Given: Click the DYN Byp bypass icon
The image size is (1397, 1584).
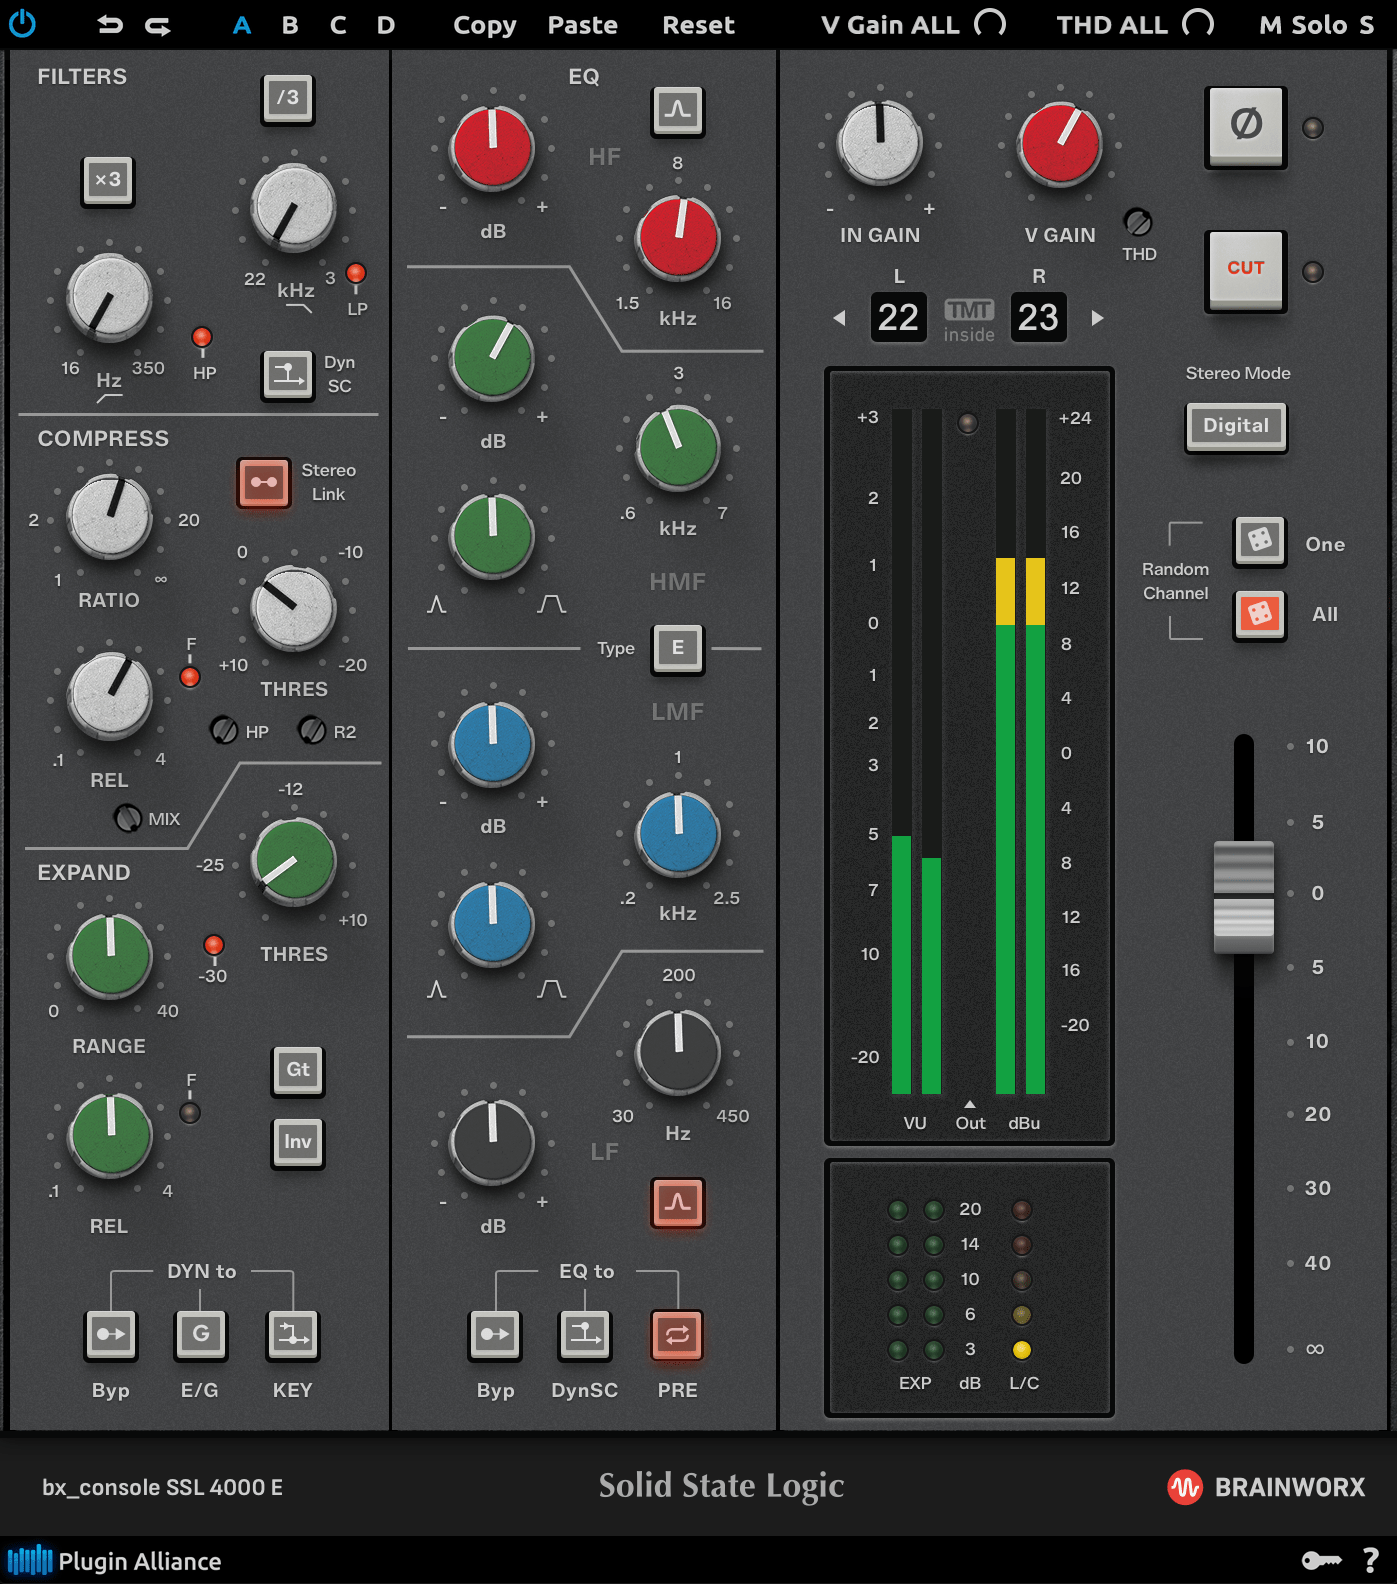Looking at the screenshot, I should pyautogui.click(x=111, y=1334).
